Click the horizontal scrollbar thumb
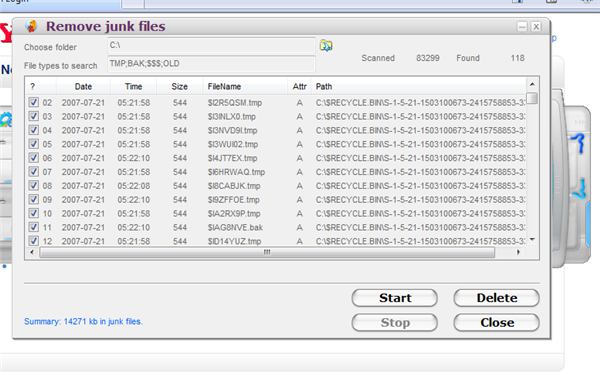Image resolution: width=600 pixels, height=372 pixels. 267,252
